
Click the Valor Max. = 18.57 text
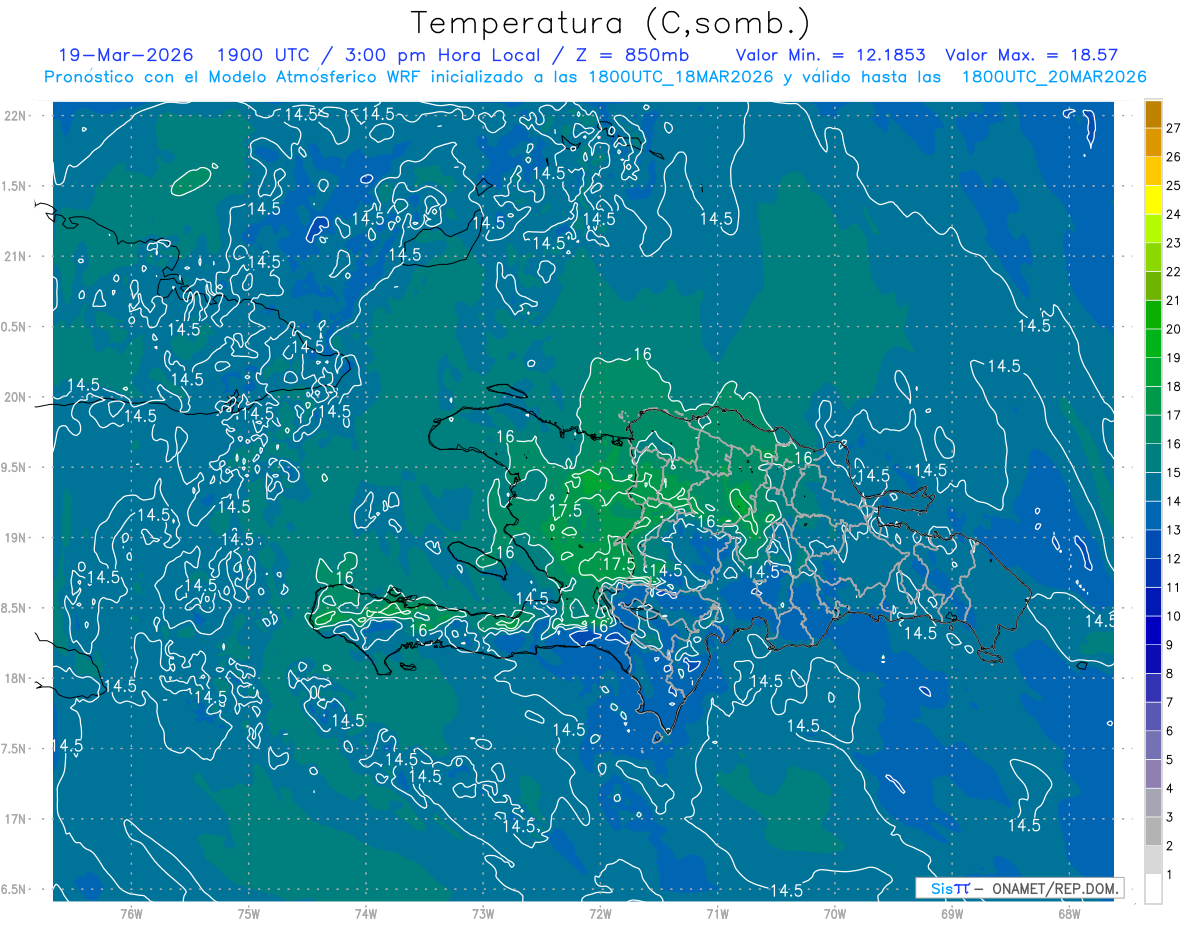click(x=1031, y=55)
